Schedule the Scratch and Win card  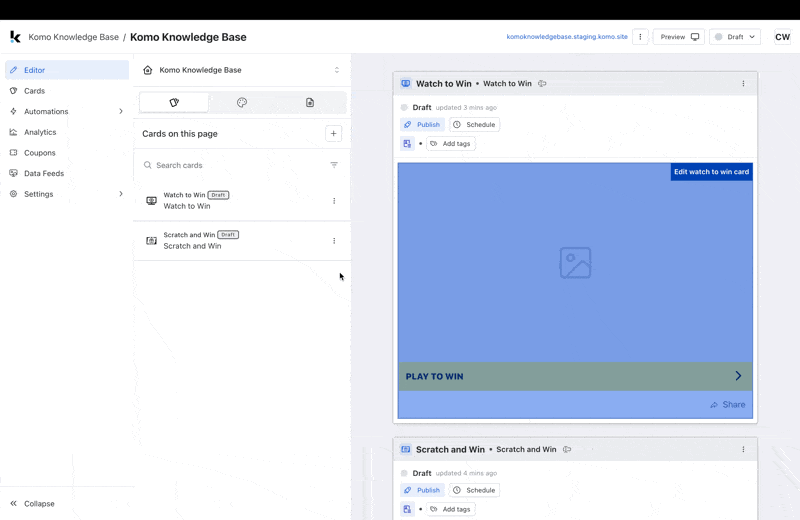(474, 490)
